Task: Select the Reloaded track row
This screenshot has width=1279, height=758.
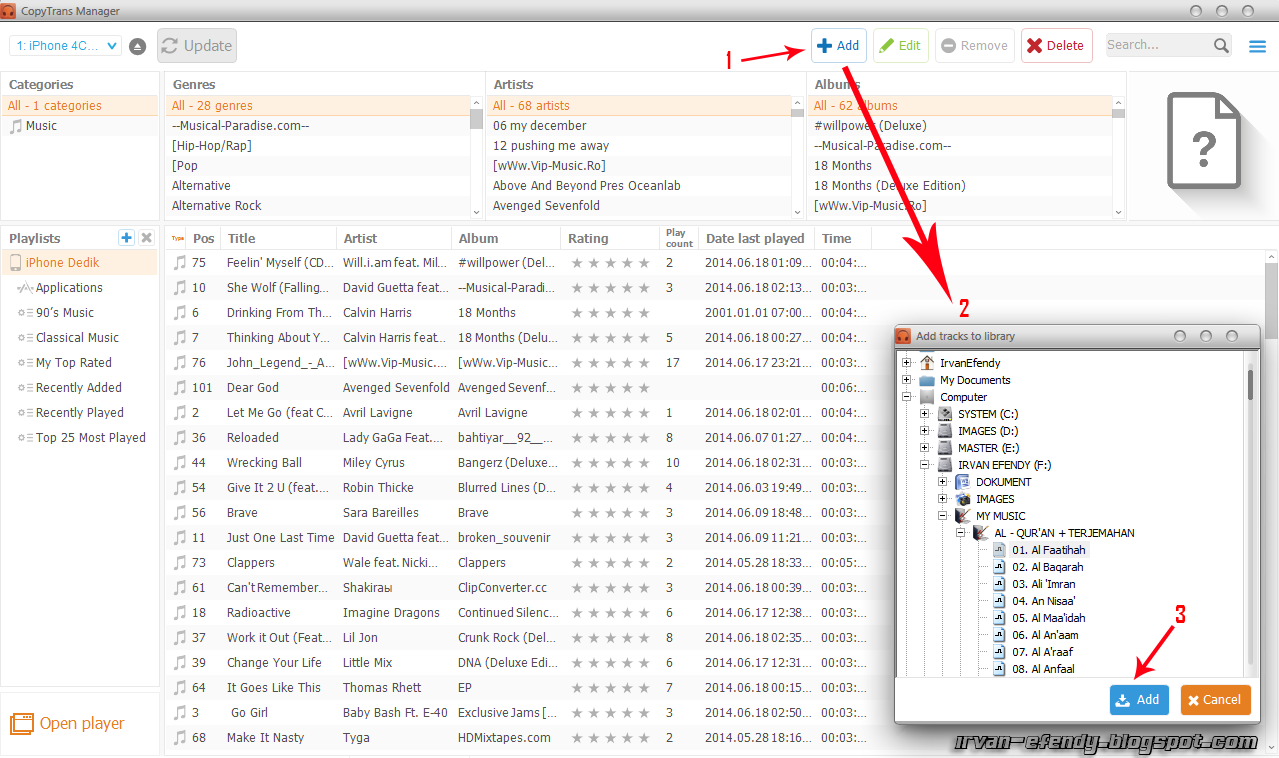Action: (x=715, y=438)
